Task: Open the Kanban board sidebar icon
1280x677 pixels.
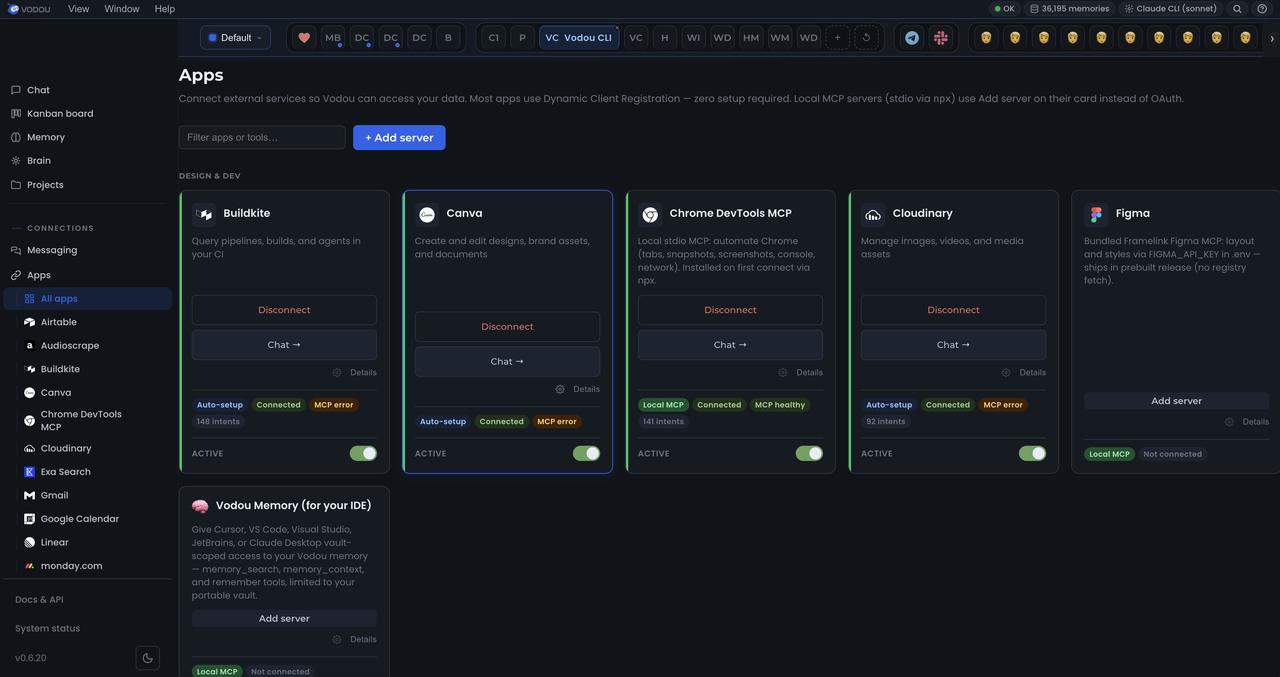Action: tap(15, 114)
